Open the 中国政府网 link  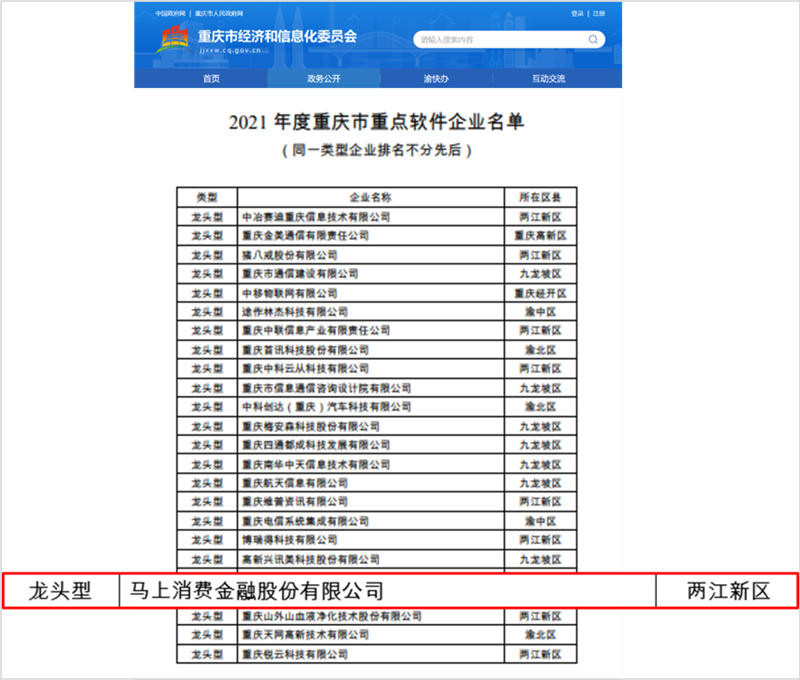point(171,13)
